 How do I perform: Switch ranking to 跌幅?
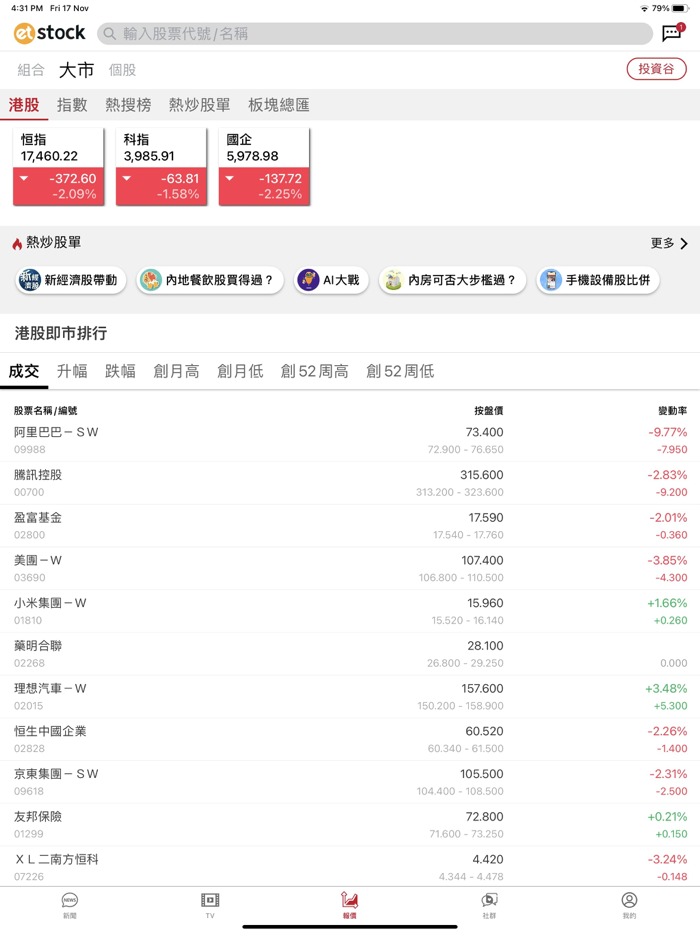[x=120, y=371]
